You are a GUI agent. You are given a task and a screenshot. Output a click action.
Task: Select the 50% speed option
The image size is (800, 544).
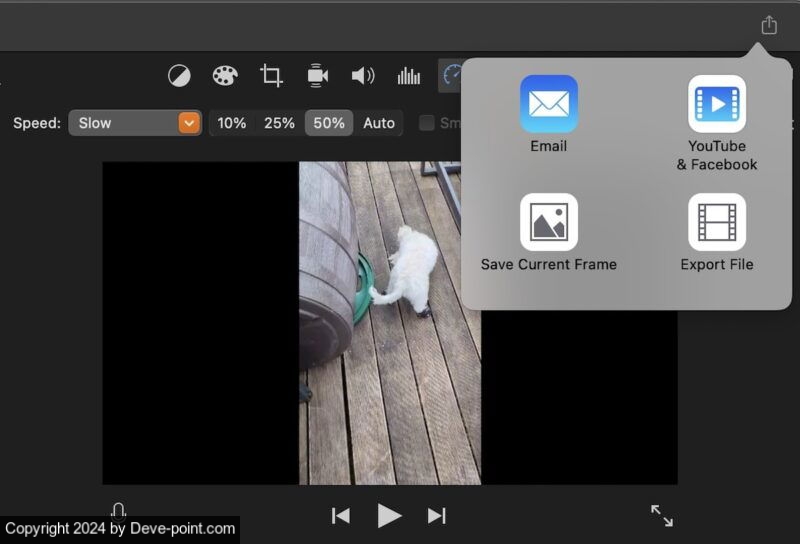coord(329,123)
